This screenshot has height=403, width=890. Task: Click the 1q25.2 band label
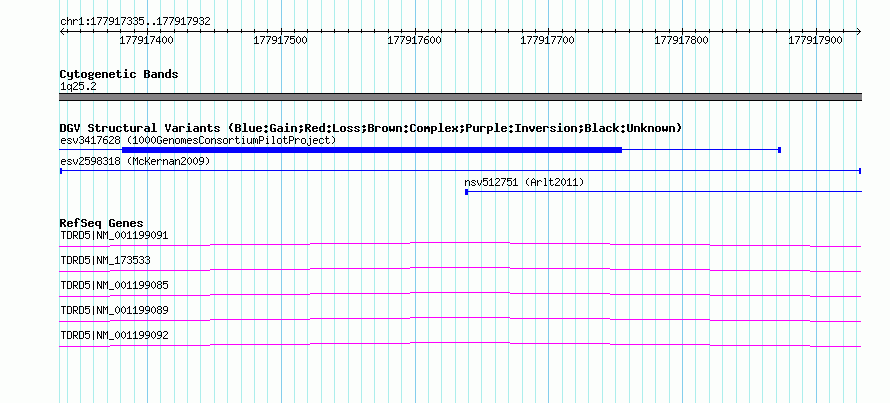[x=78, y=87]
